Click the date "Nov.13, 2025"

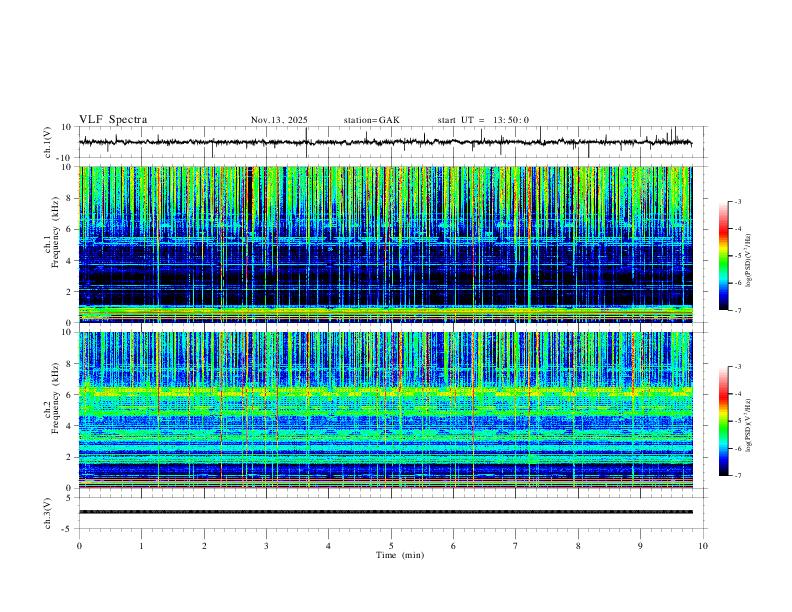pyautogui.click(x=279, y=120)
